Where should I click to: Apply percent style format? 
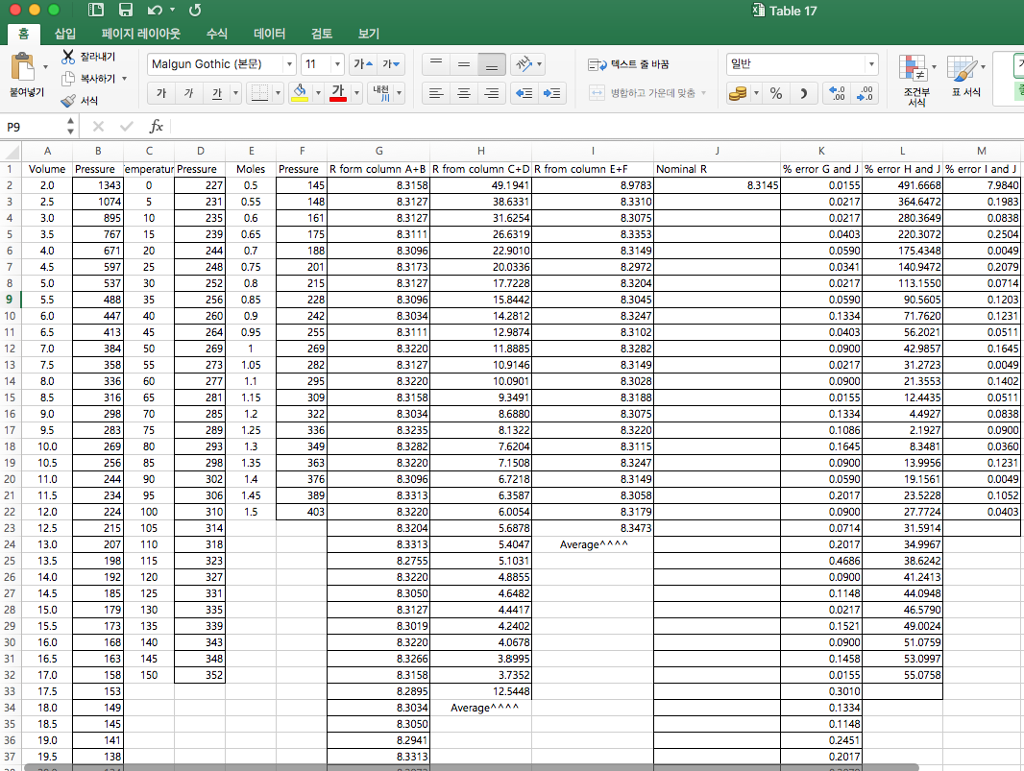click(x=776, y=93)
